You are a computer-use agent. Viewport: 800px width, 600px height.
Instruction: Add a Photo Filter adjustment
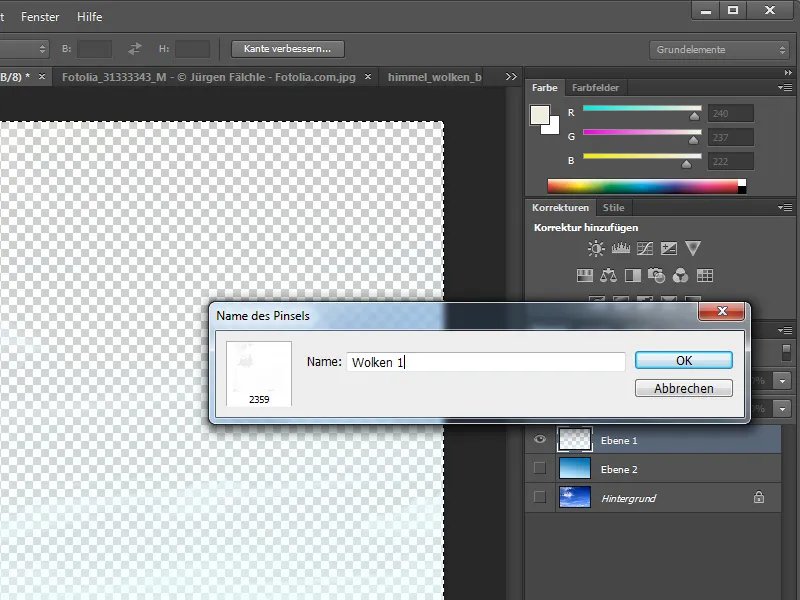coord(656,276)
